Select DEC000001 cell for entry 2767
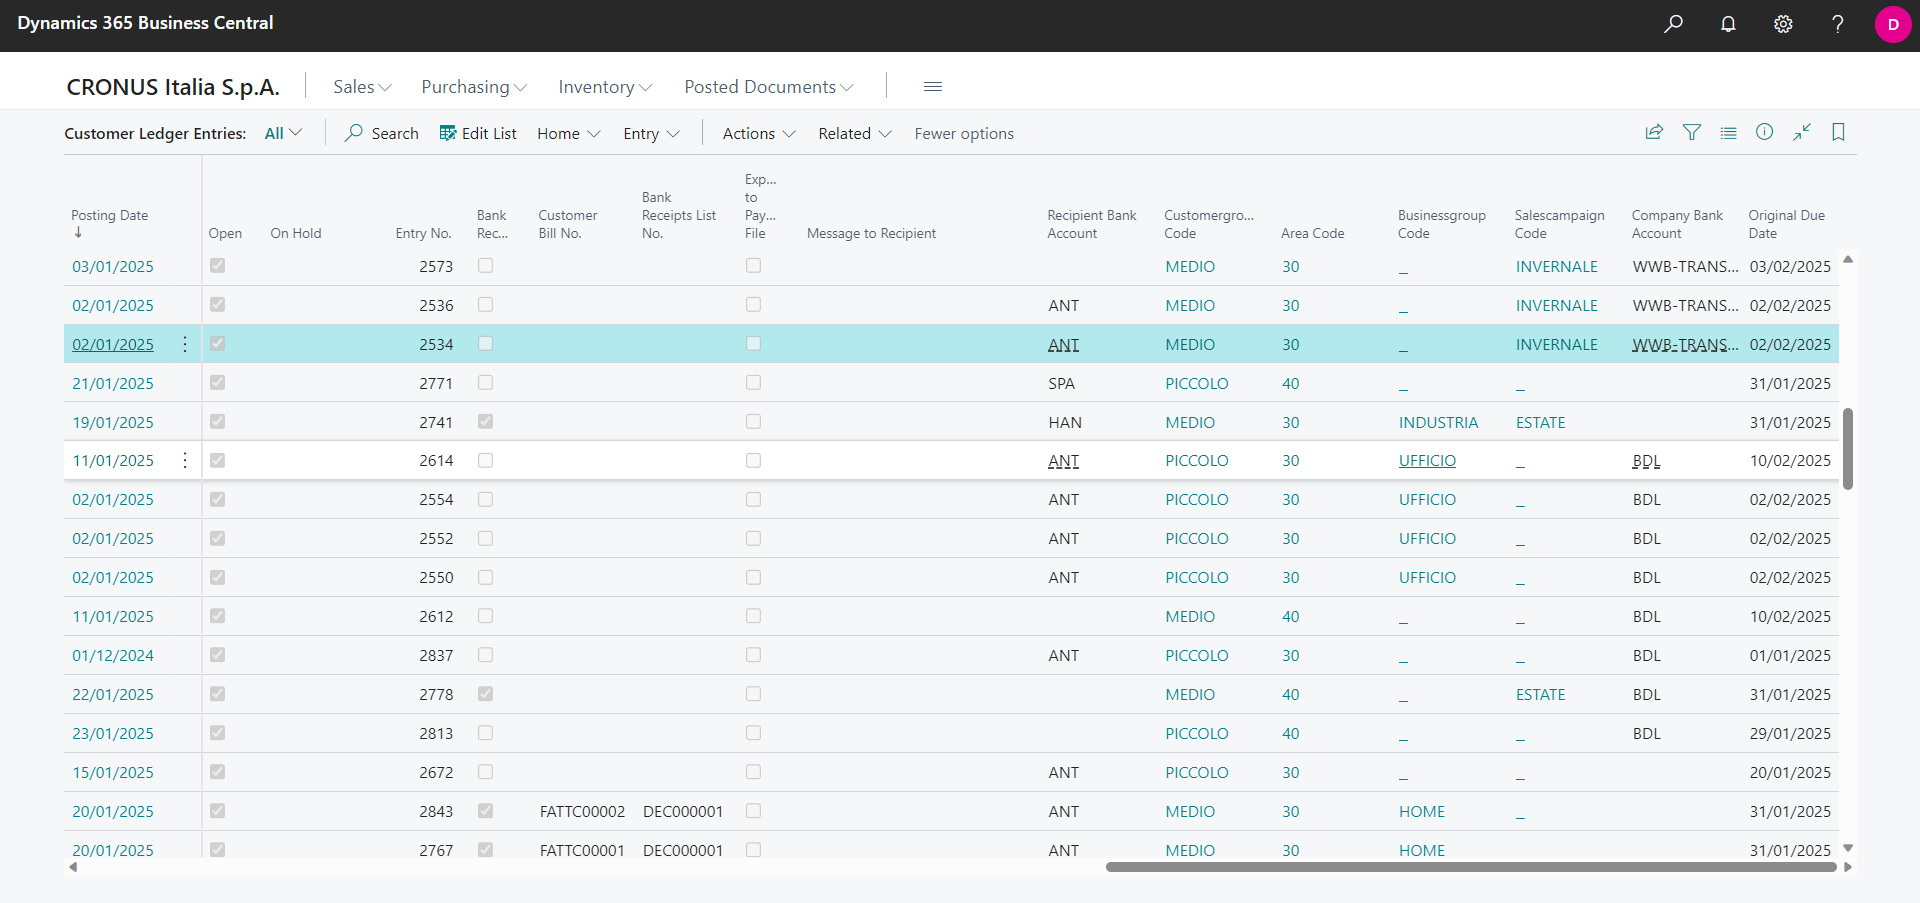Viewport: 1920px width, 903px height. (683, 851)
